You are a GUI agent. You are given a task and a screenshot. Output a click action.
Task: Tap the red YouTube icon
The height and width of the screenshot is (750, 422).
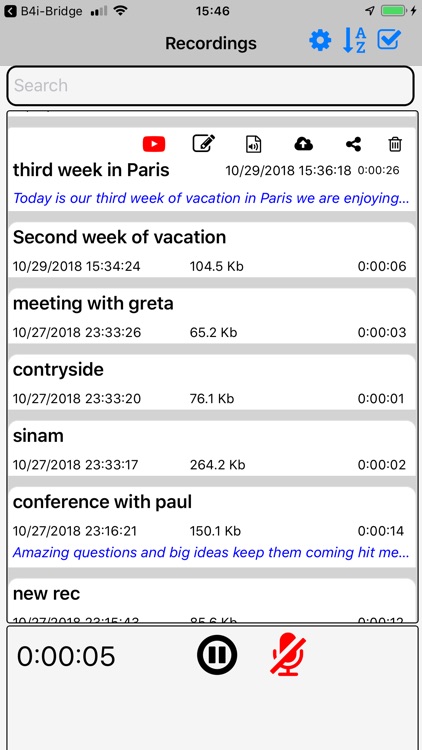(154, 144)
